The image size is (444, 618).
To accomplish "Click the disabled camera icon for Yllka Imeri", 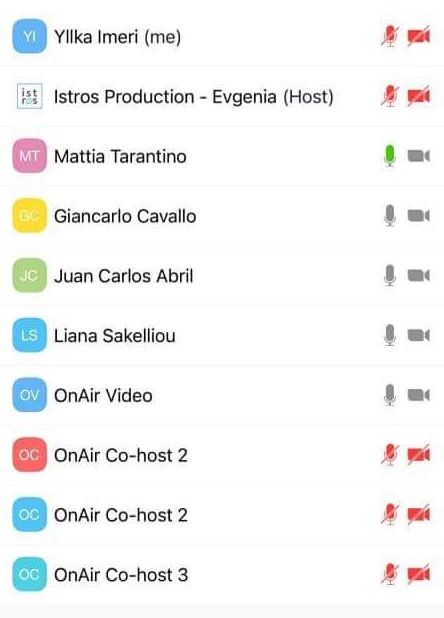I will [418, 37].
